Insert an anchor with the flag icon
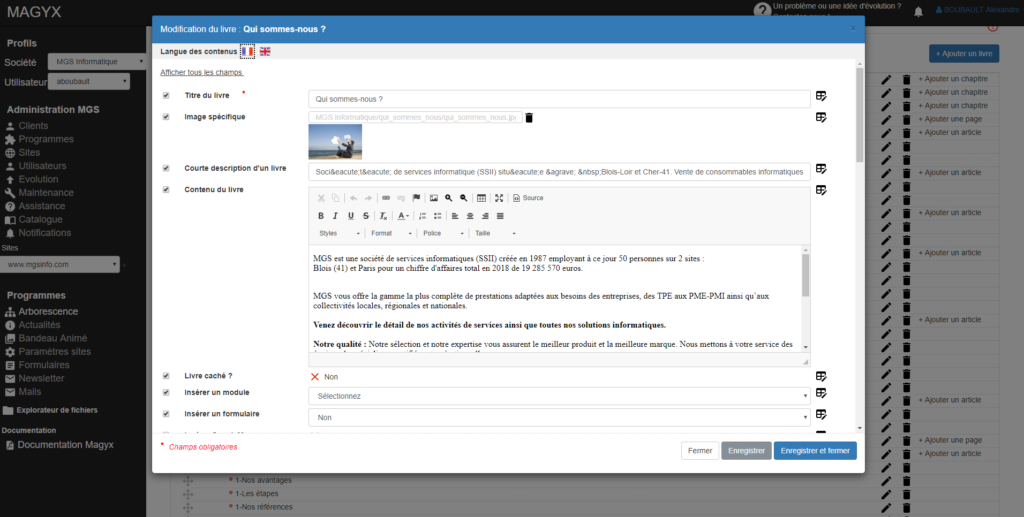The image size is (1024, 517). [x=416, y=198]
